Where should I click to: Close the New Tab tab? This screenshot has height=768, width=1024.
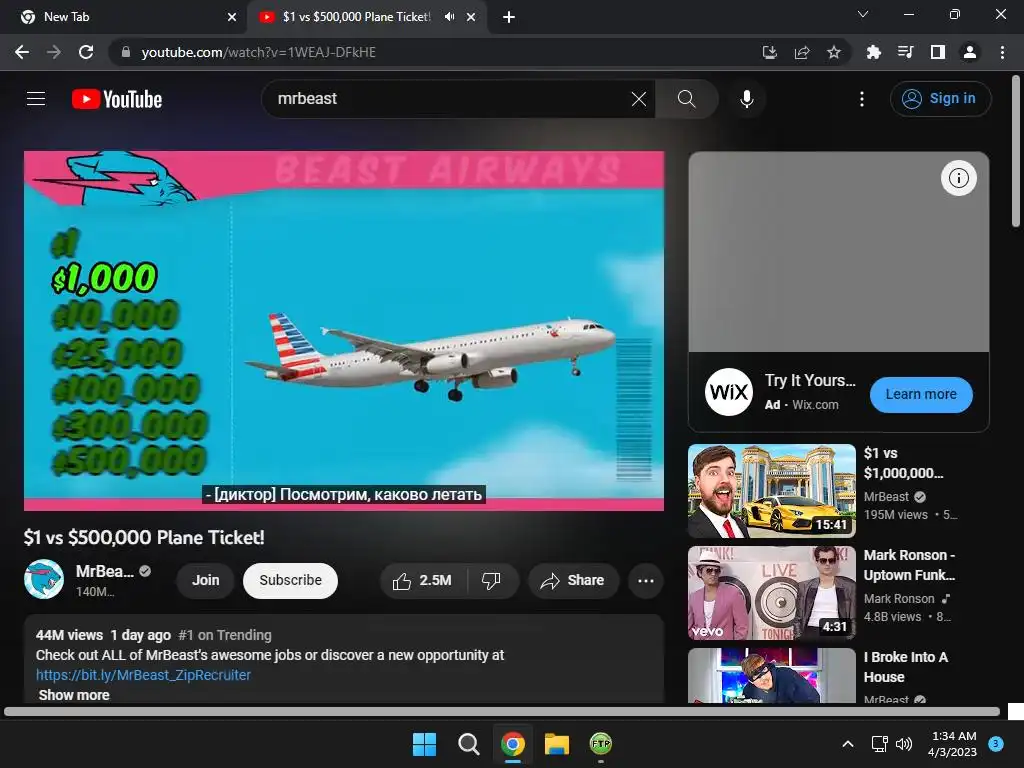tap(232, 17)
